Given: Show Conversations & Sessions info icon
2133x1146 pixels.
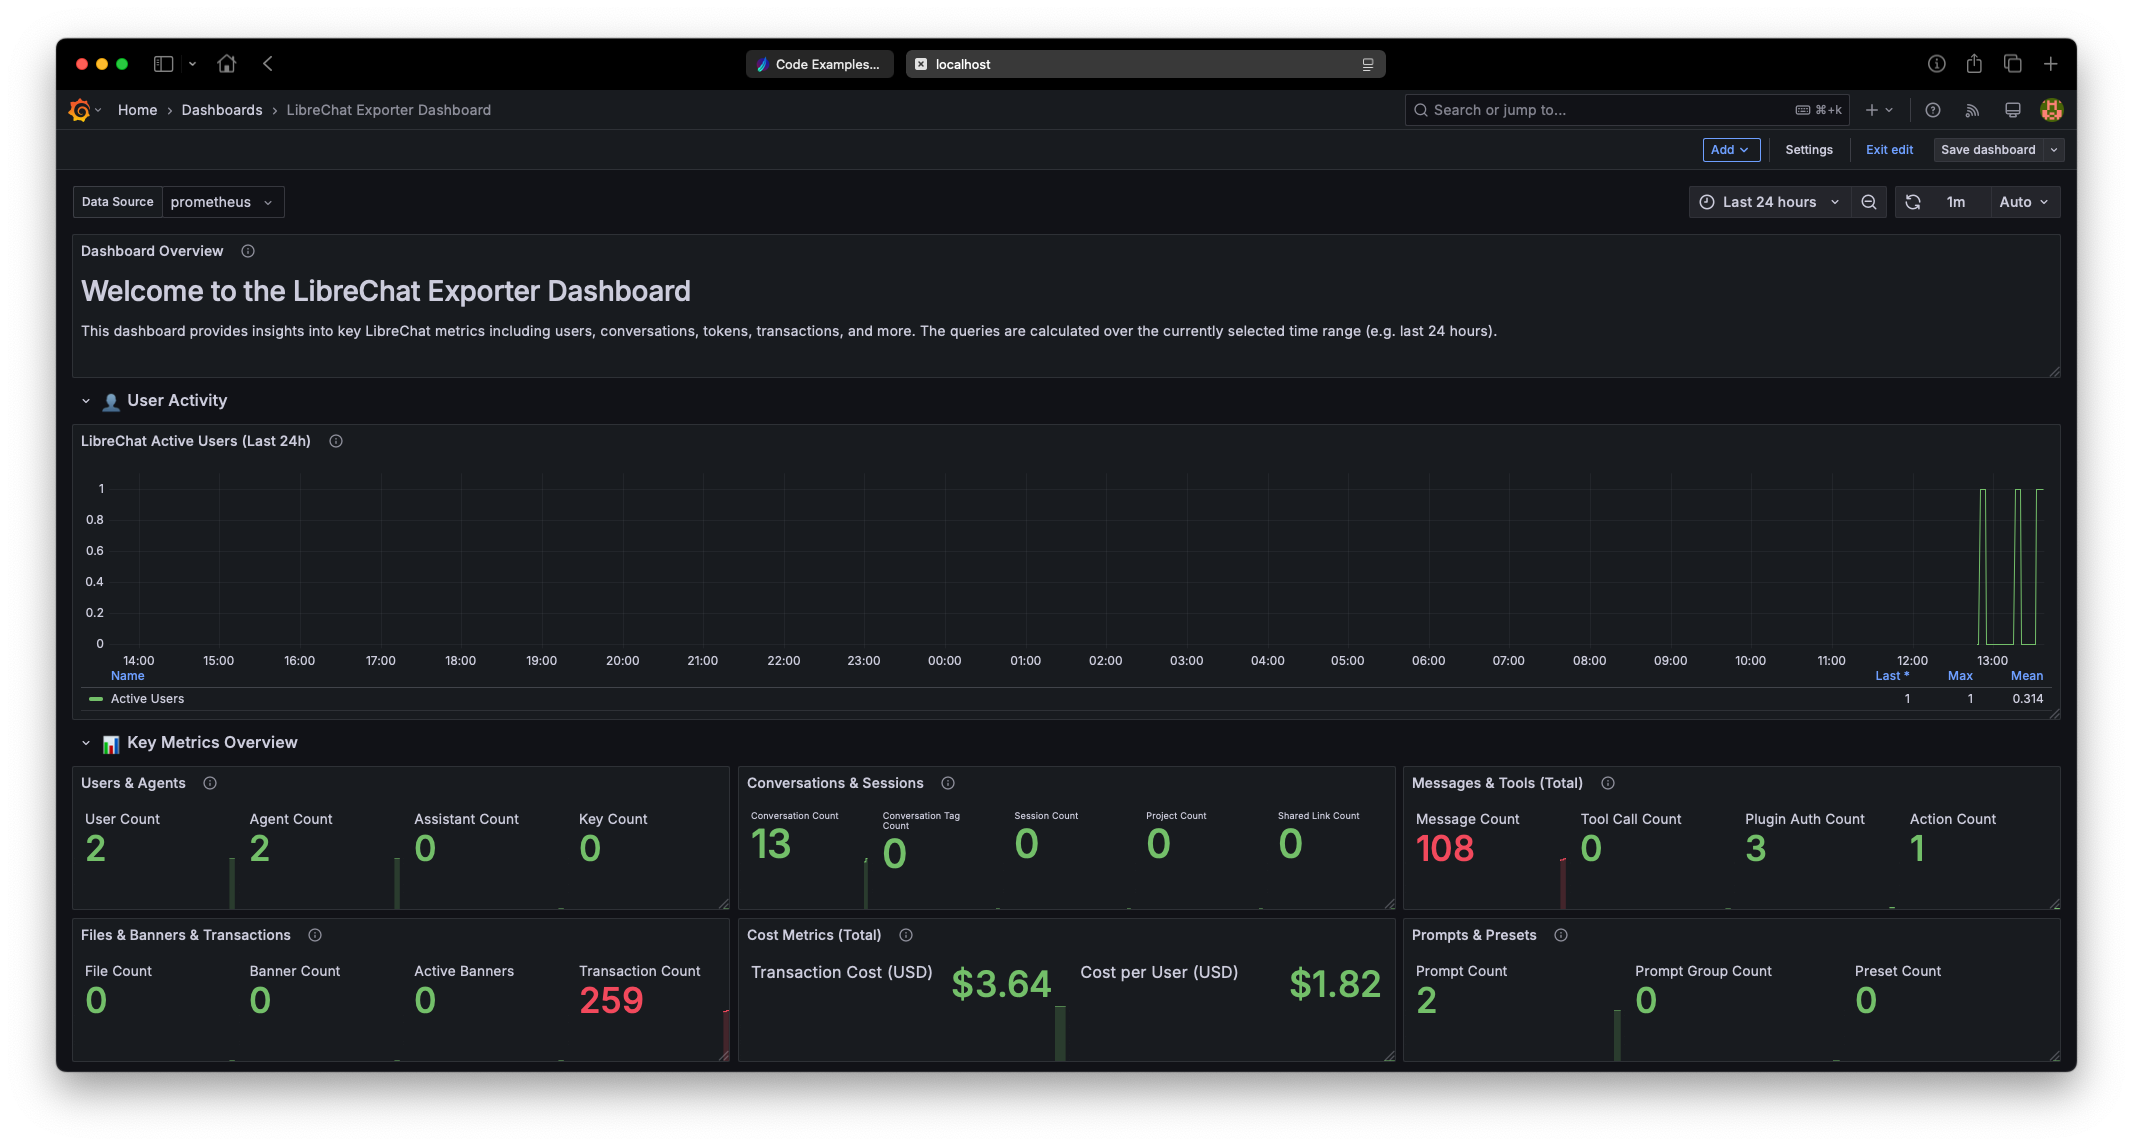Looking at the screenshot, I should (x=948, y=783).
